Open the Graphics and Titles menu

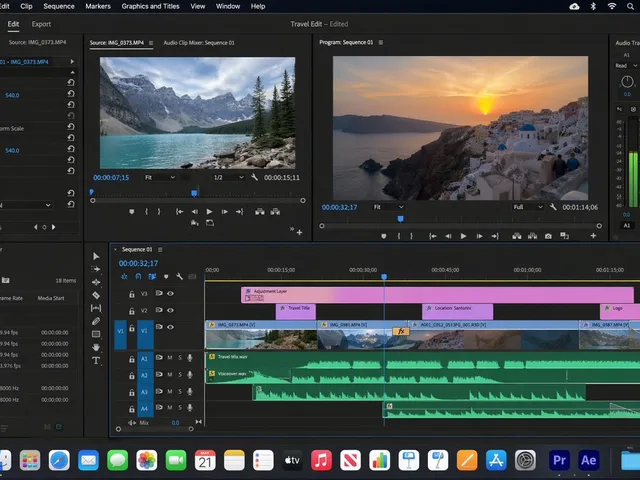[x=150, y=6]
